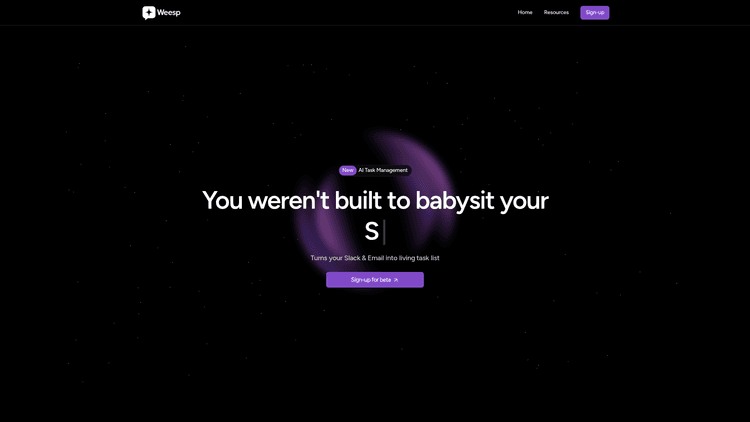Click the Slack & Email tagline

375,258
